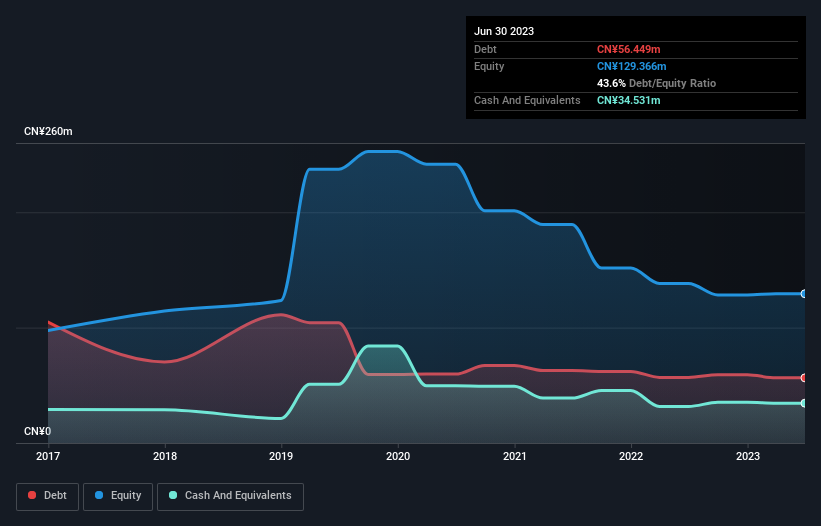This screenshot has height=526, width=821.
Task: Click the Jun 30 2023 tooltip date
Action: 504,31
